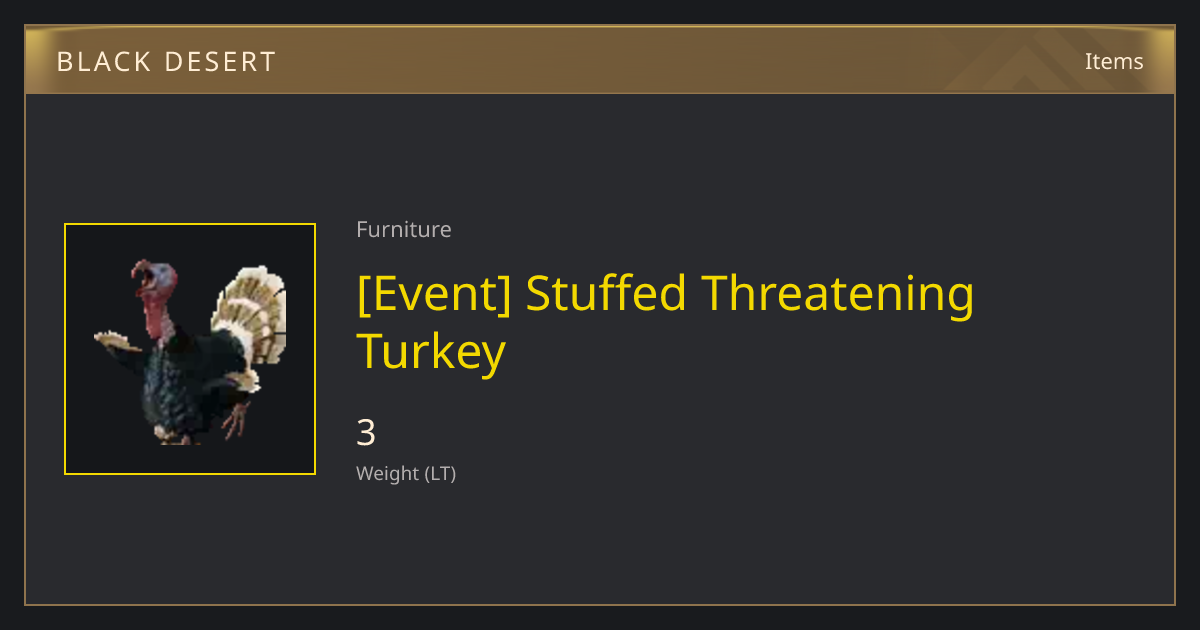Click the turkey's raised foot in the icon
Viewport: 1200px width, 630px height.
click(x=235, y=419)
